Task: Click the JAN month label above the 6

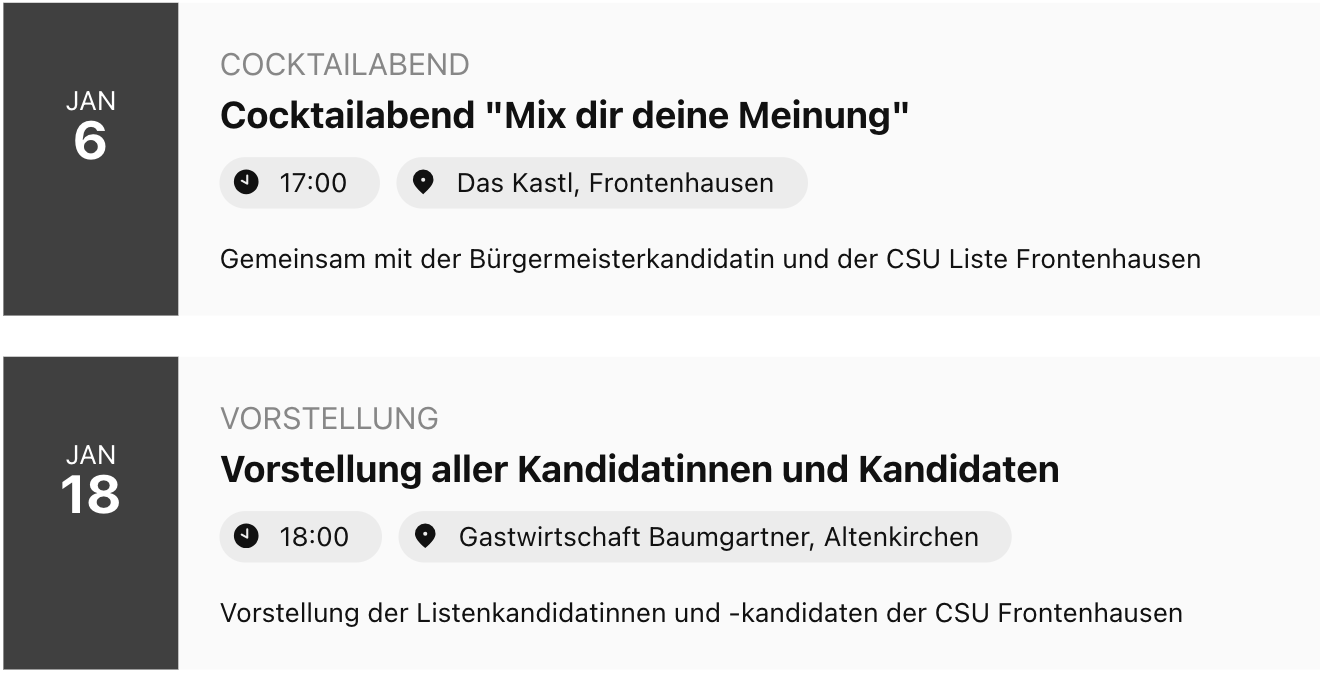Action: (90, 101)
